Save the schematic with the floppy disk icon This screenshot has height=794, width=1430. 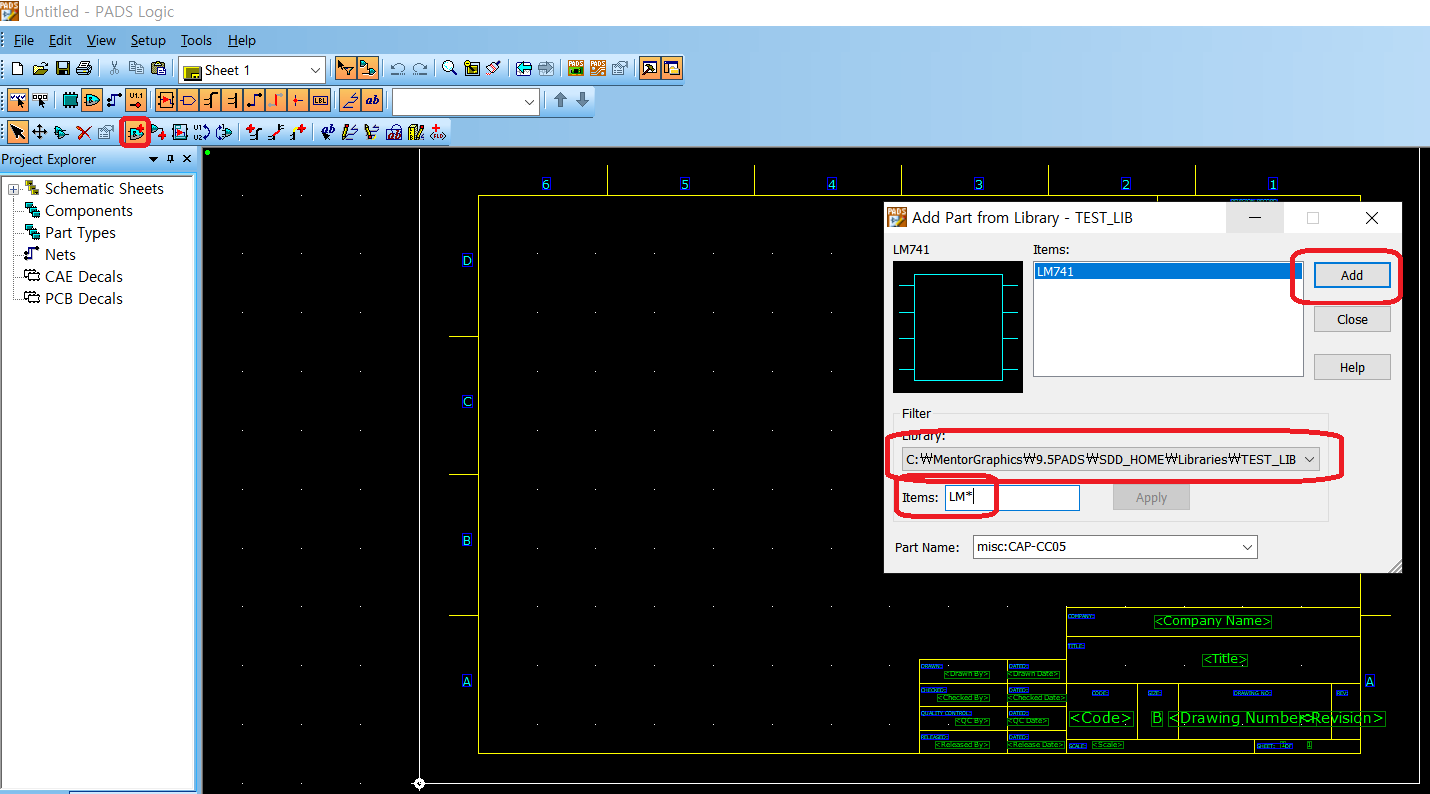point(62,69)
